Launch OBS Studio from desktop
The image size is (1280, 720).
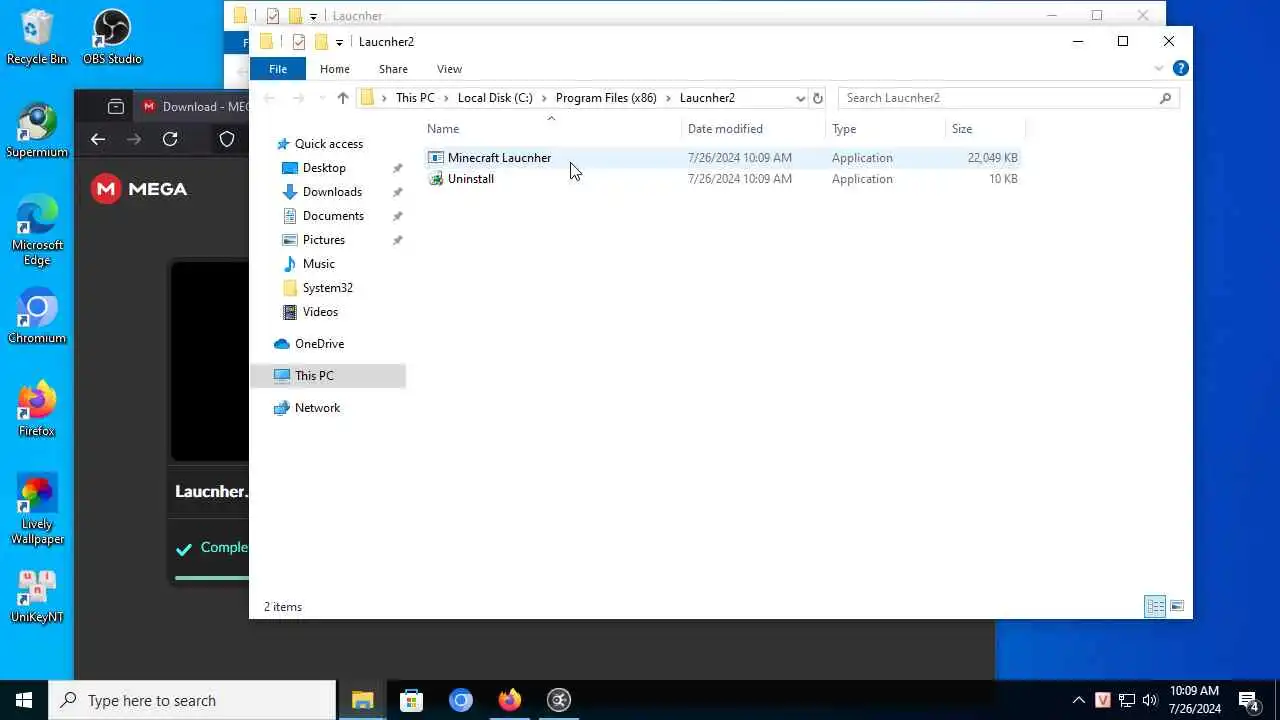(112, 37)
